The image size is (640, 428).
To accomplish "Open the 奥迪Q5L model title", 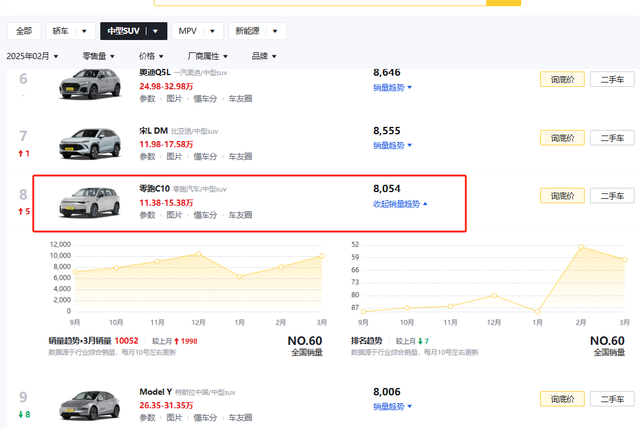I will [155, 73].
